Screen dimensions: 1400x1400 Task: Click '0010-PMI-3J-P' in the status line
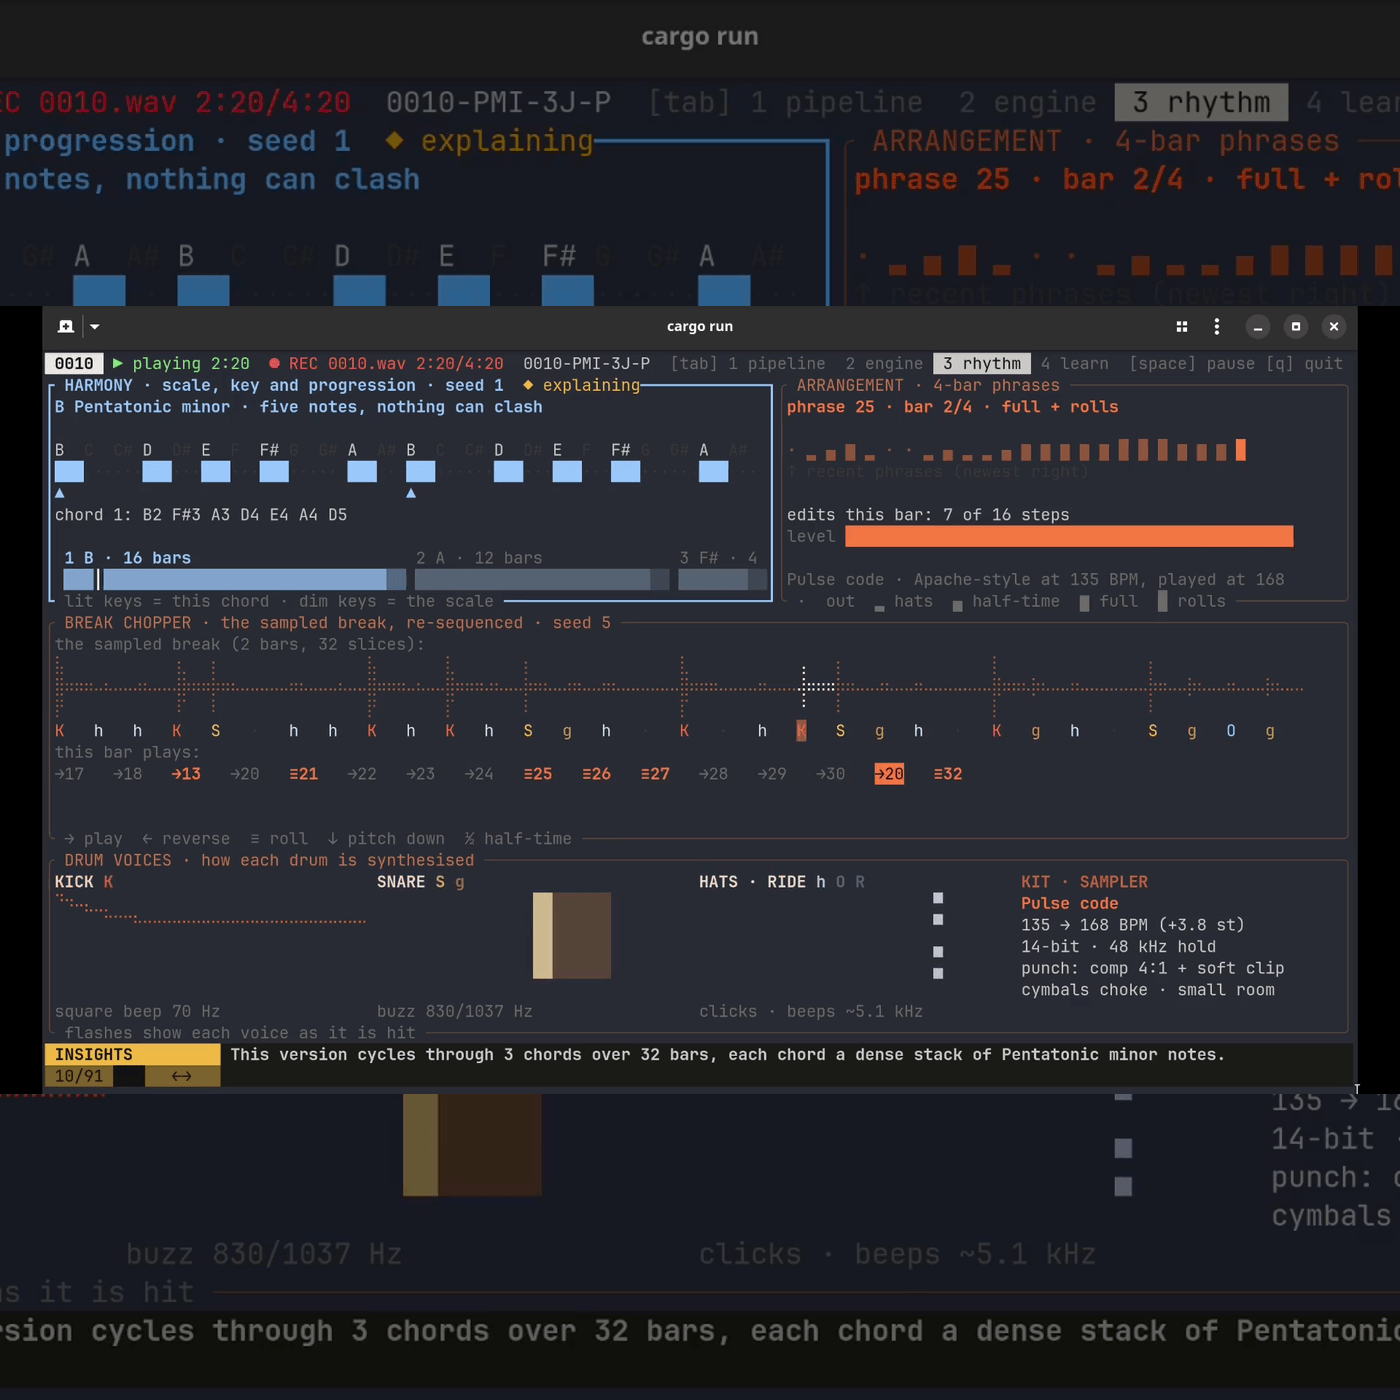click(x=587, y=364)
